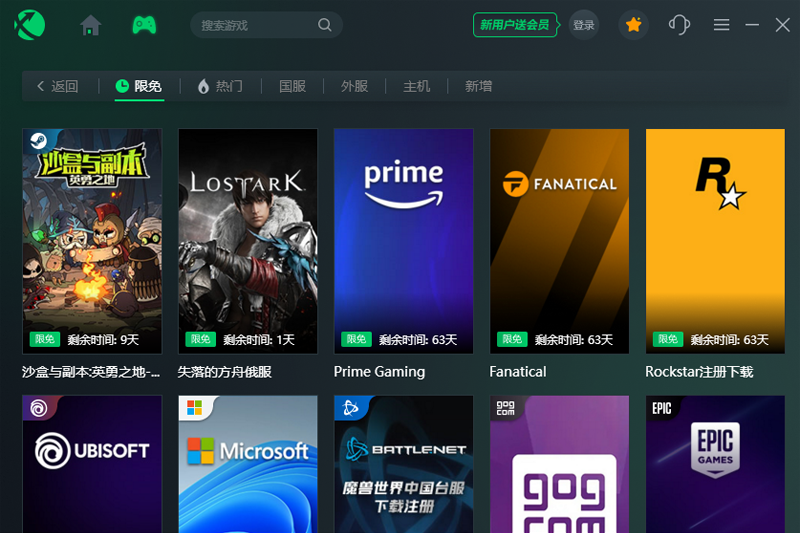Viewport: 800px width, 533px height.
Task: Click the Prime Gaming title text
Action: point(379,372)
